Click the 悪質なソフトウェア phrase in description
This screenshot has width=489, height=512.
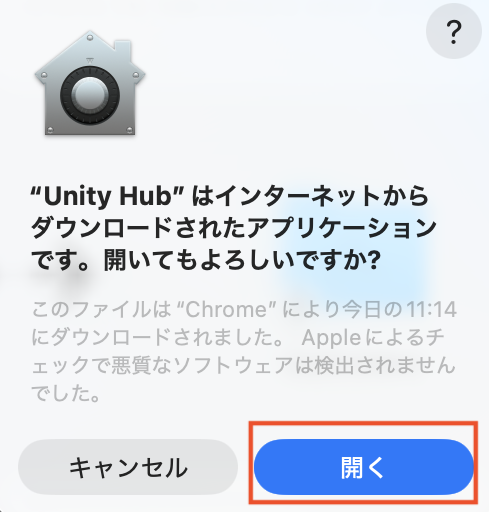tap(202, 365)
